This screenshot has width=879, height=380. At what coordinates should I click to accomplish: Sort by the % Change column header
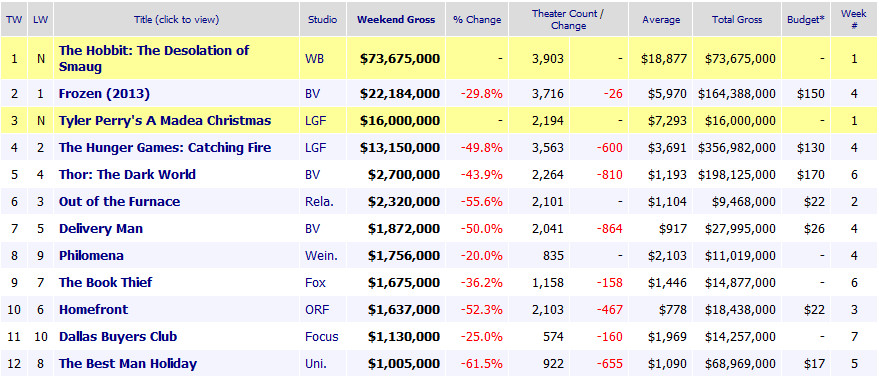(x=477, y=20)
